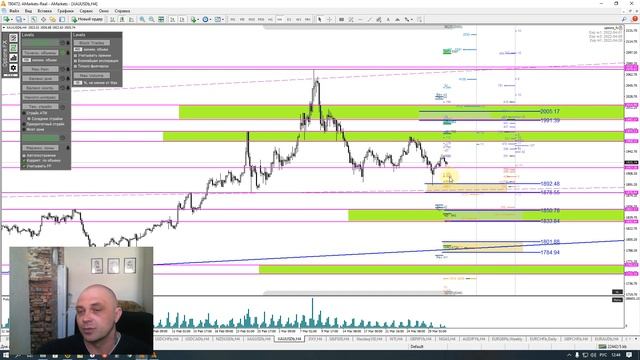This screenshot has height=360, width=640.
Task: Click the 2005.17 level price label
Action: tap(550, 111)
